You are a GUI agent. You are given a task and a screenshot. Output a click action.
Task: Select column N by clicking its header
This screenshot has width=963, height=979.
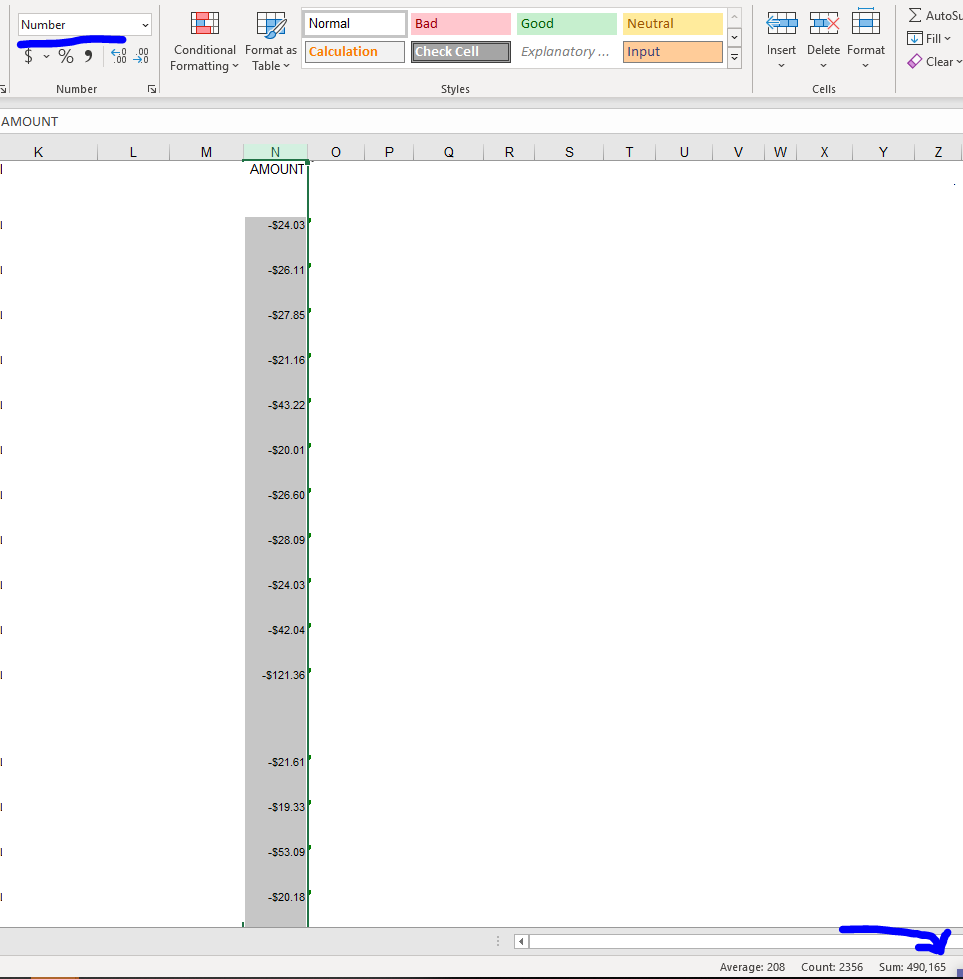(275, 151)
